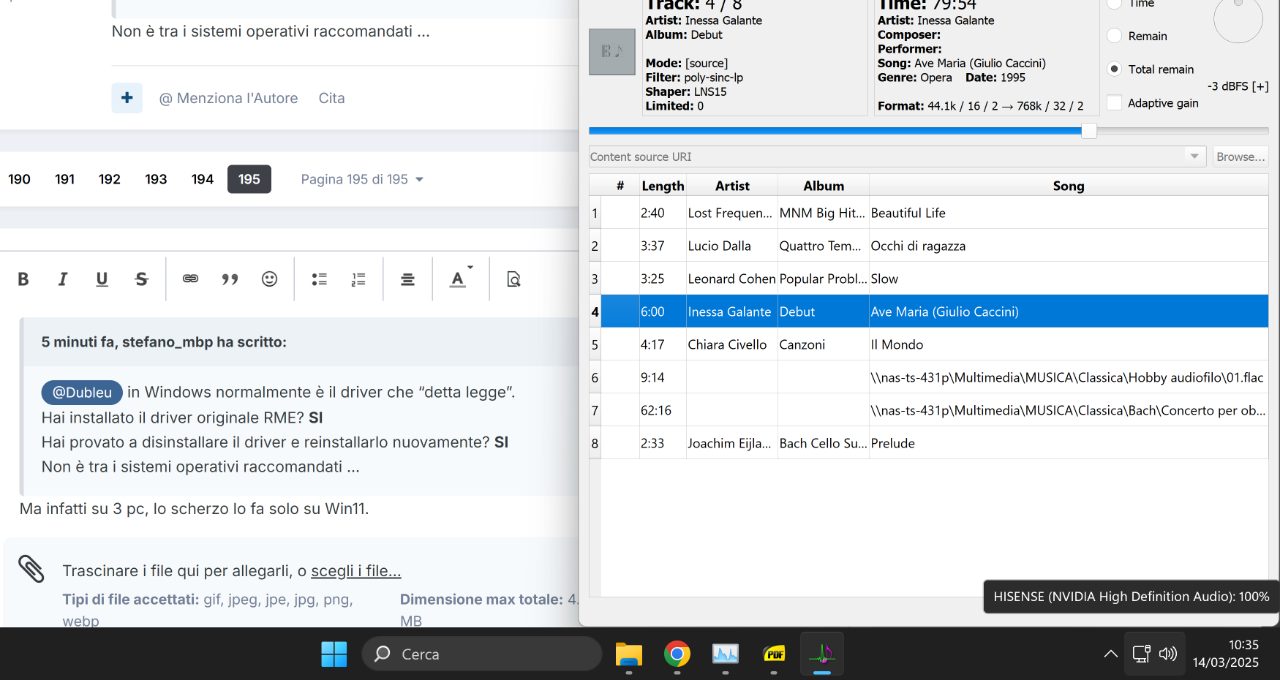Open the emoji picker
1280x680 pixels.
click(269, 279)
